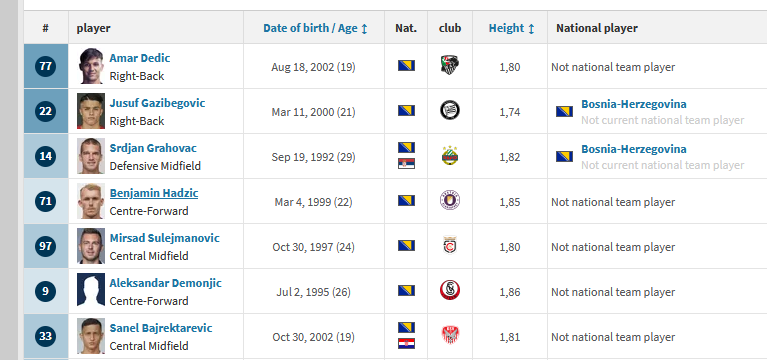Click Aleksandar Demonjic's placeholder portrait
767x360 pixels.
pyautogui.click(x=91, y=290)
